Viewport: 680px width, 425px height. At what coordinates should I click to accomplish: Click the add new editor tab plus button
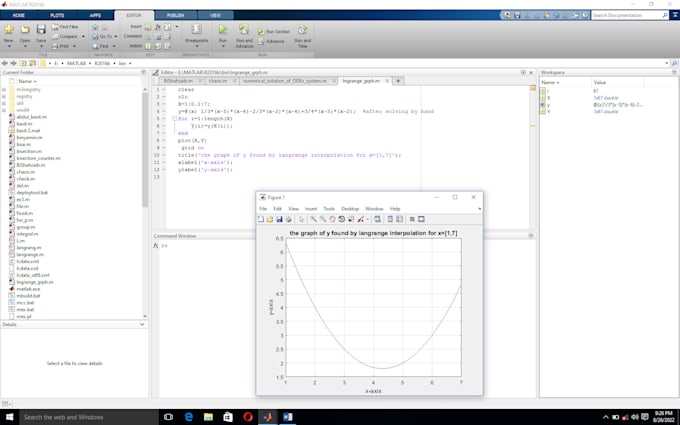pyautogui.click(x=398, y=81)
